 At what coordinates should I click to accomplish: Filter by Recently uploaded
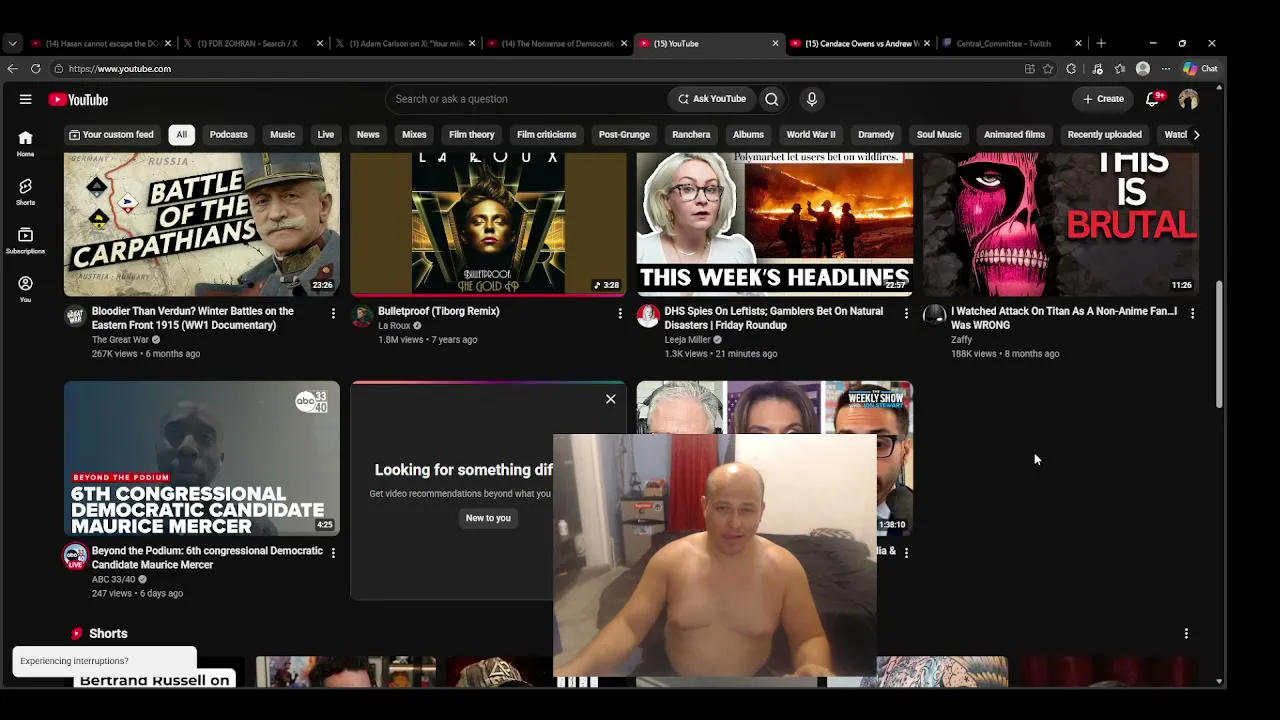1104,135
